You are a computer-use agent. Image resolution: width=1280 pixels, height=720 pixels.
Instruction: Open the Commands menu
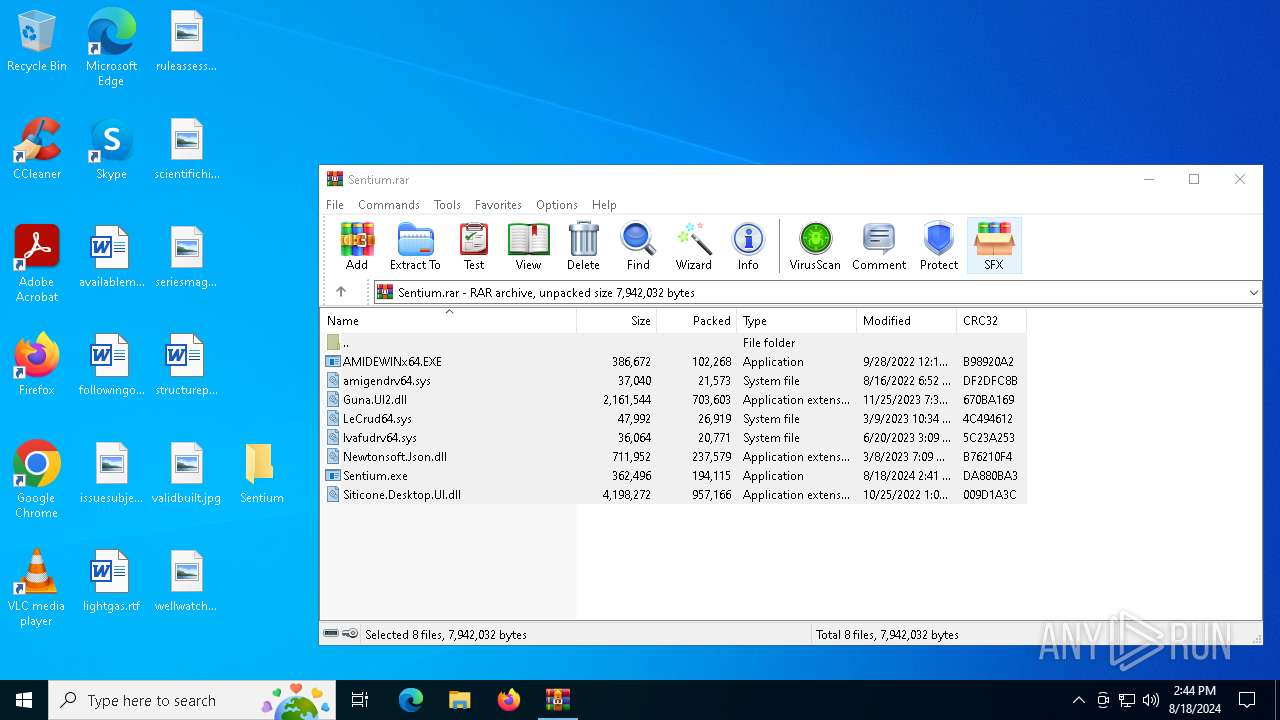point(389,204)
